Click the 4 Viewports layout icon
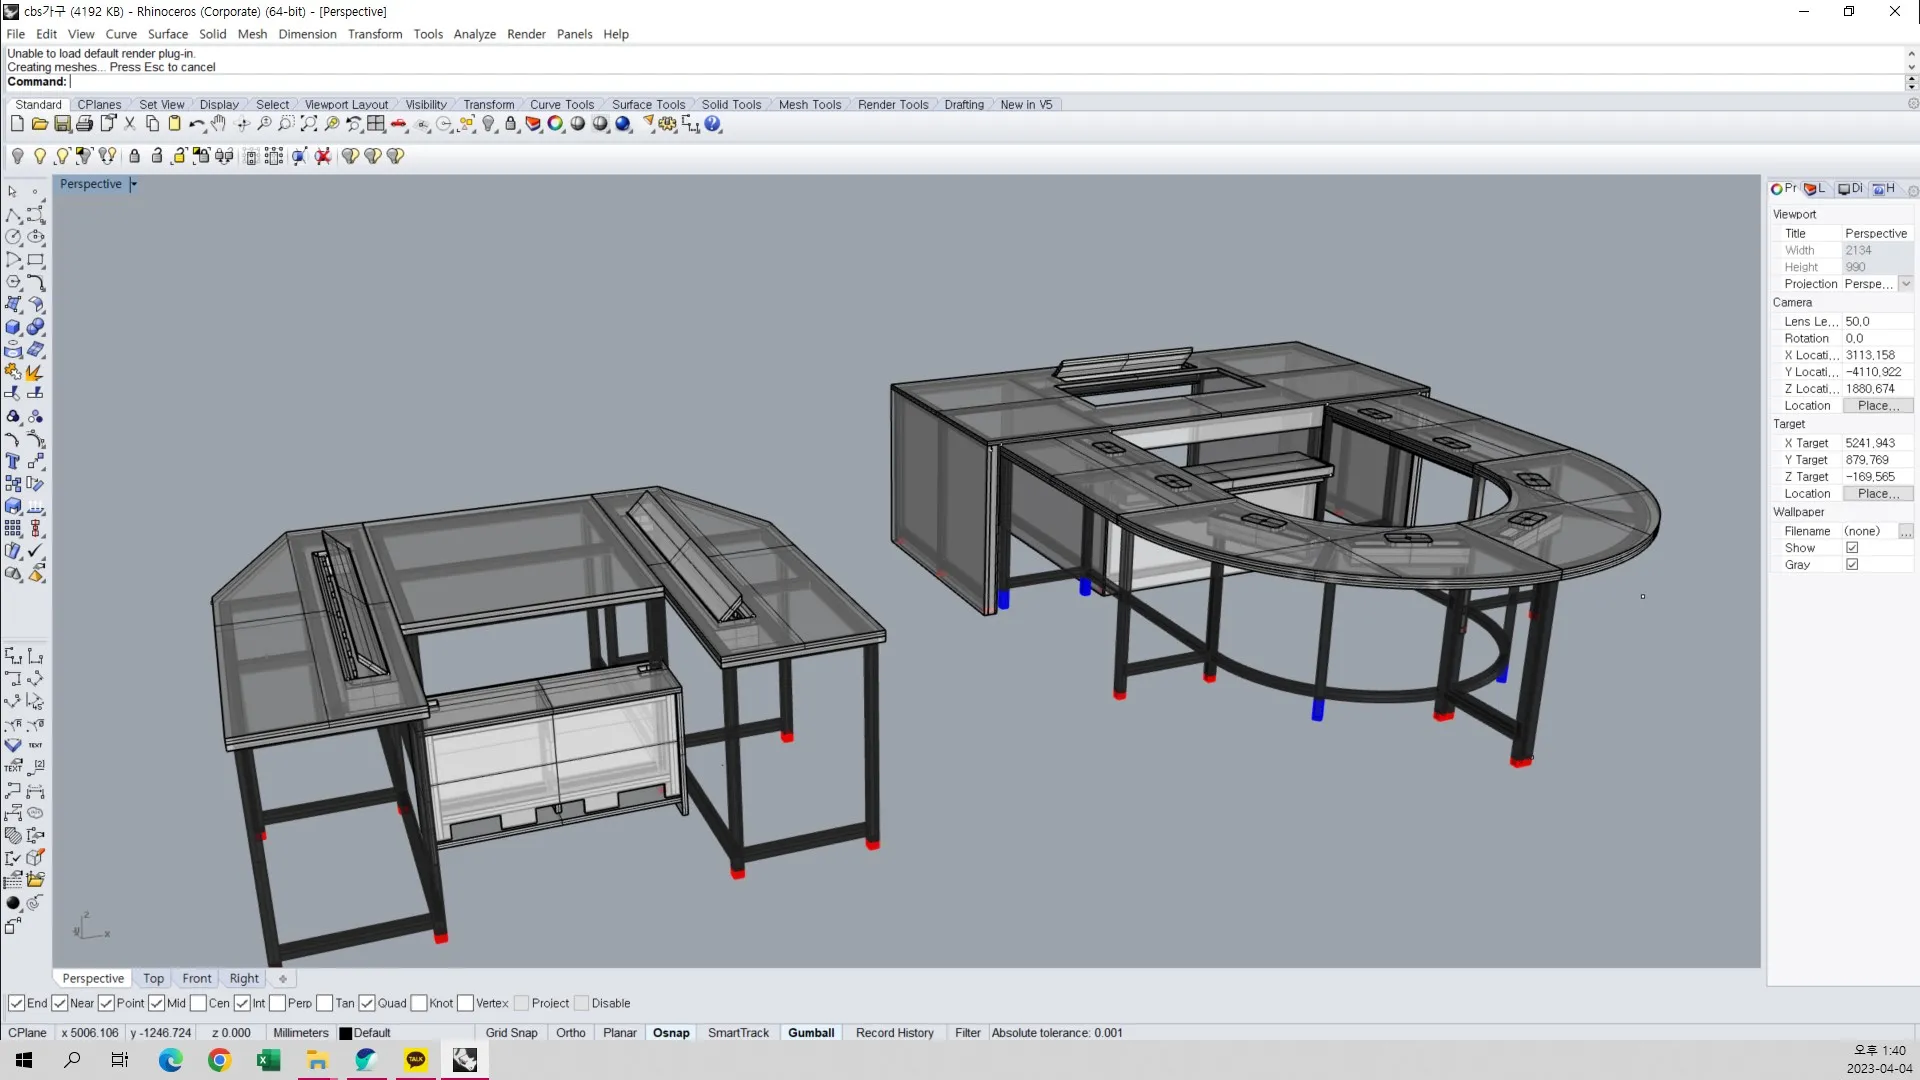This screenshot has height=1080, width=1920. (x=376, y=124)
